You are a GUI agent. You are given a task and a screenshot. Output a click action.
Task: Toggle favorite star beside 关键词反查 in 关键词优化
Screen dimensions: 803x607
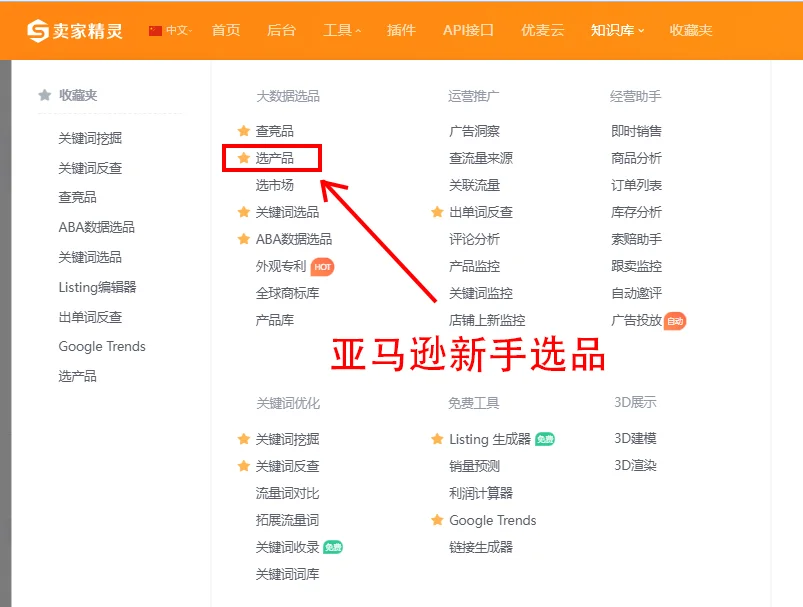244,466
